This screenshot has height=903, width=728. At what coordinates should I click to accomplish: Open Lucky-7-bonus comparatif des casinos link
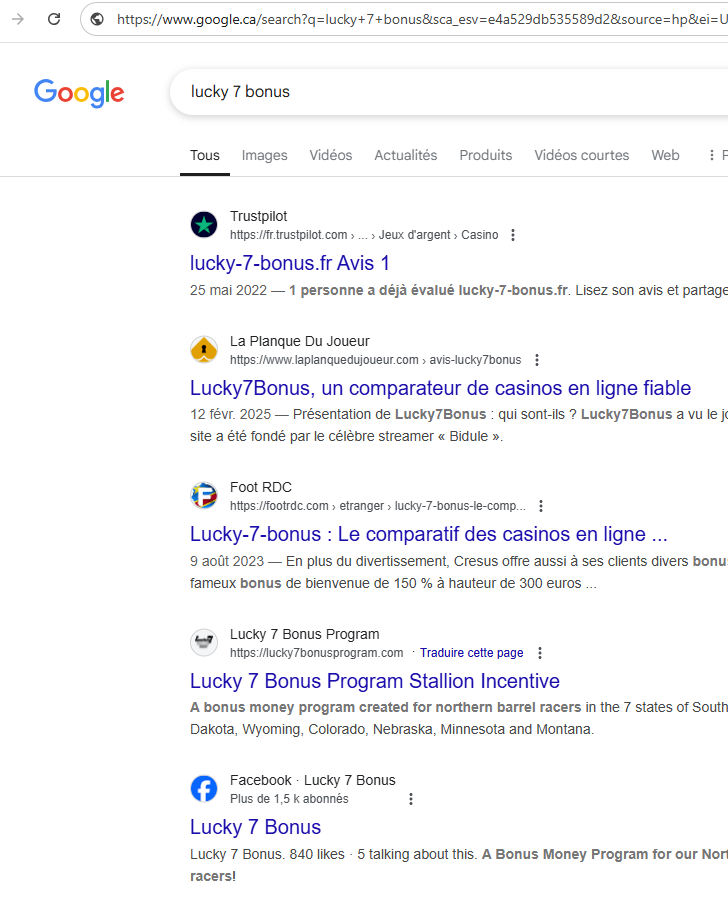[429, 534]
